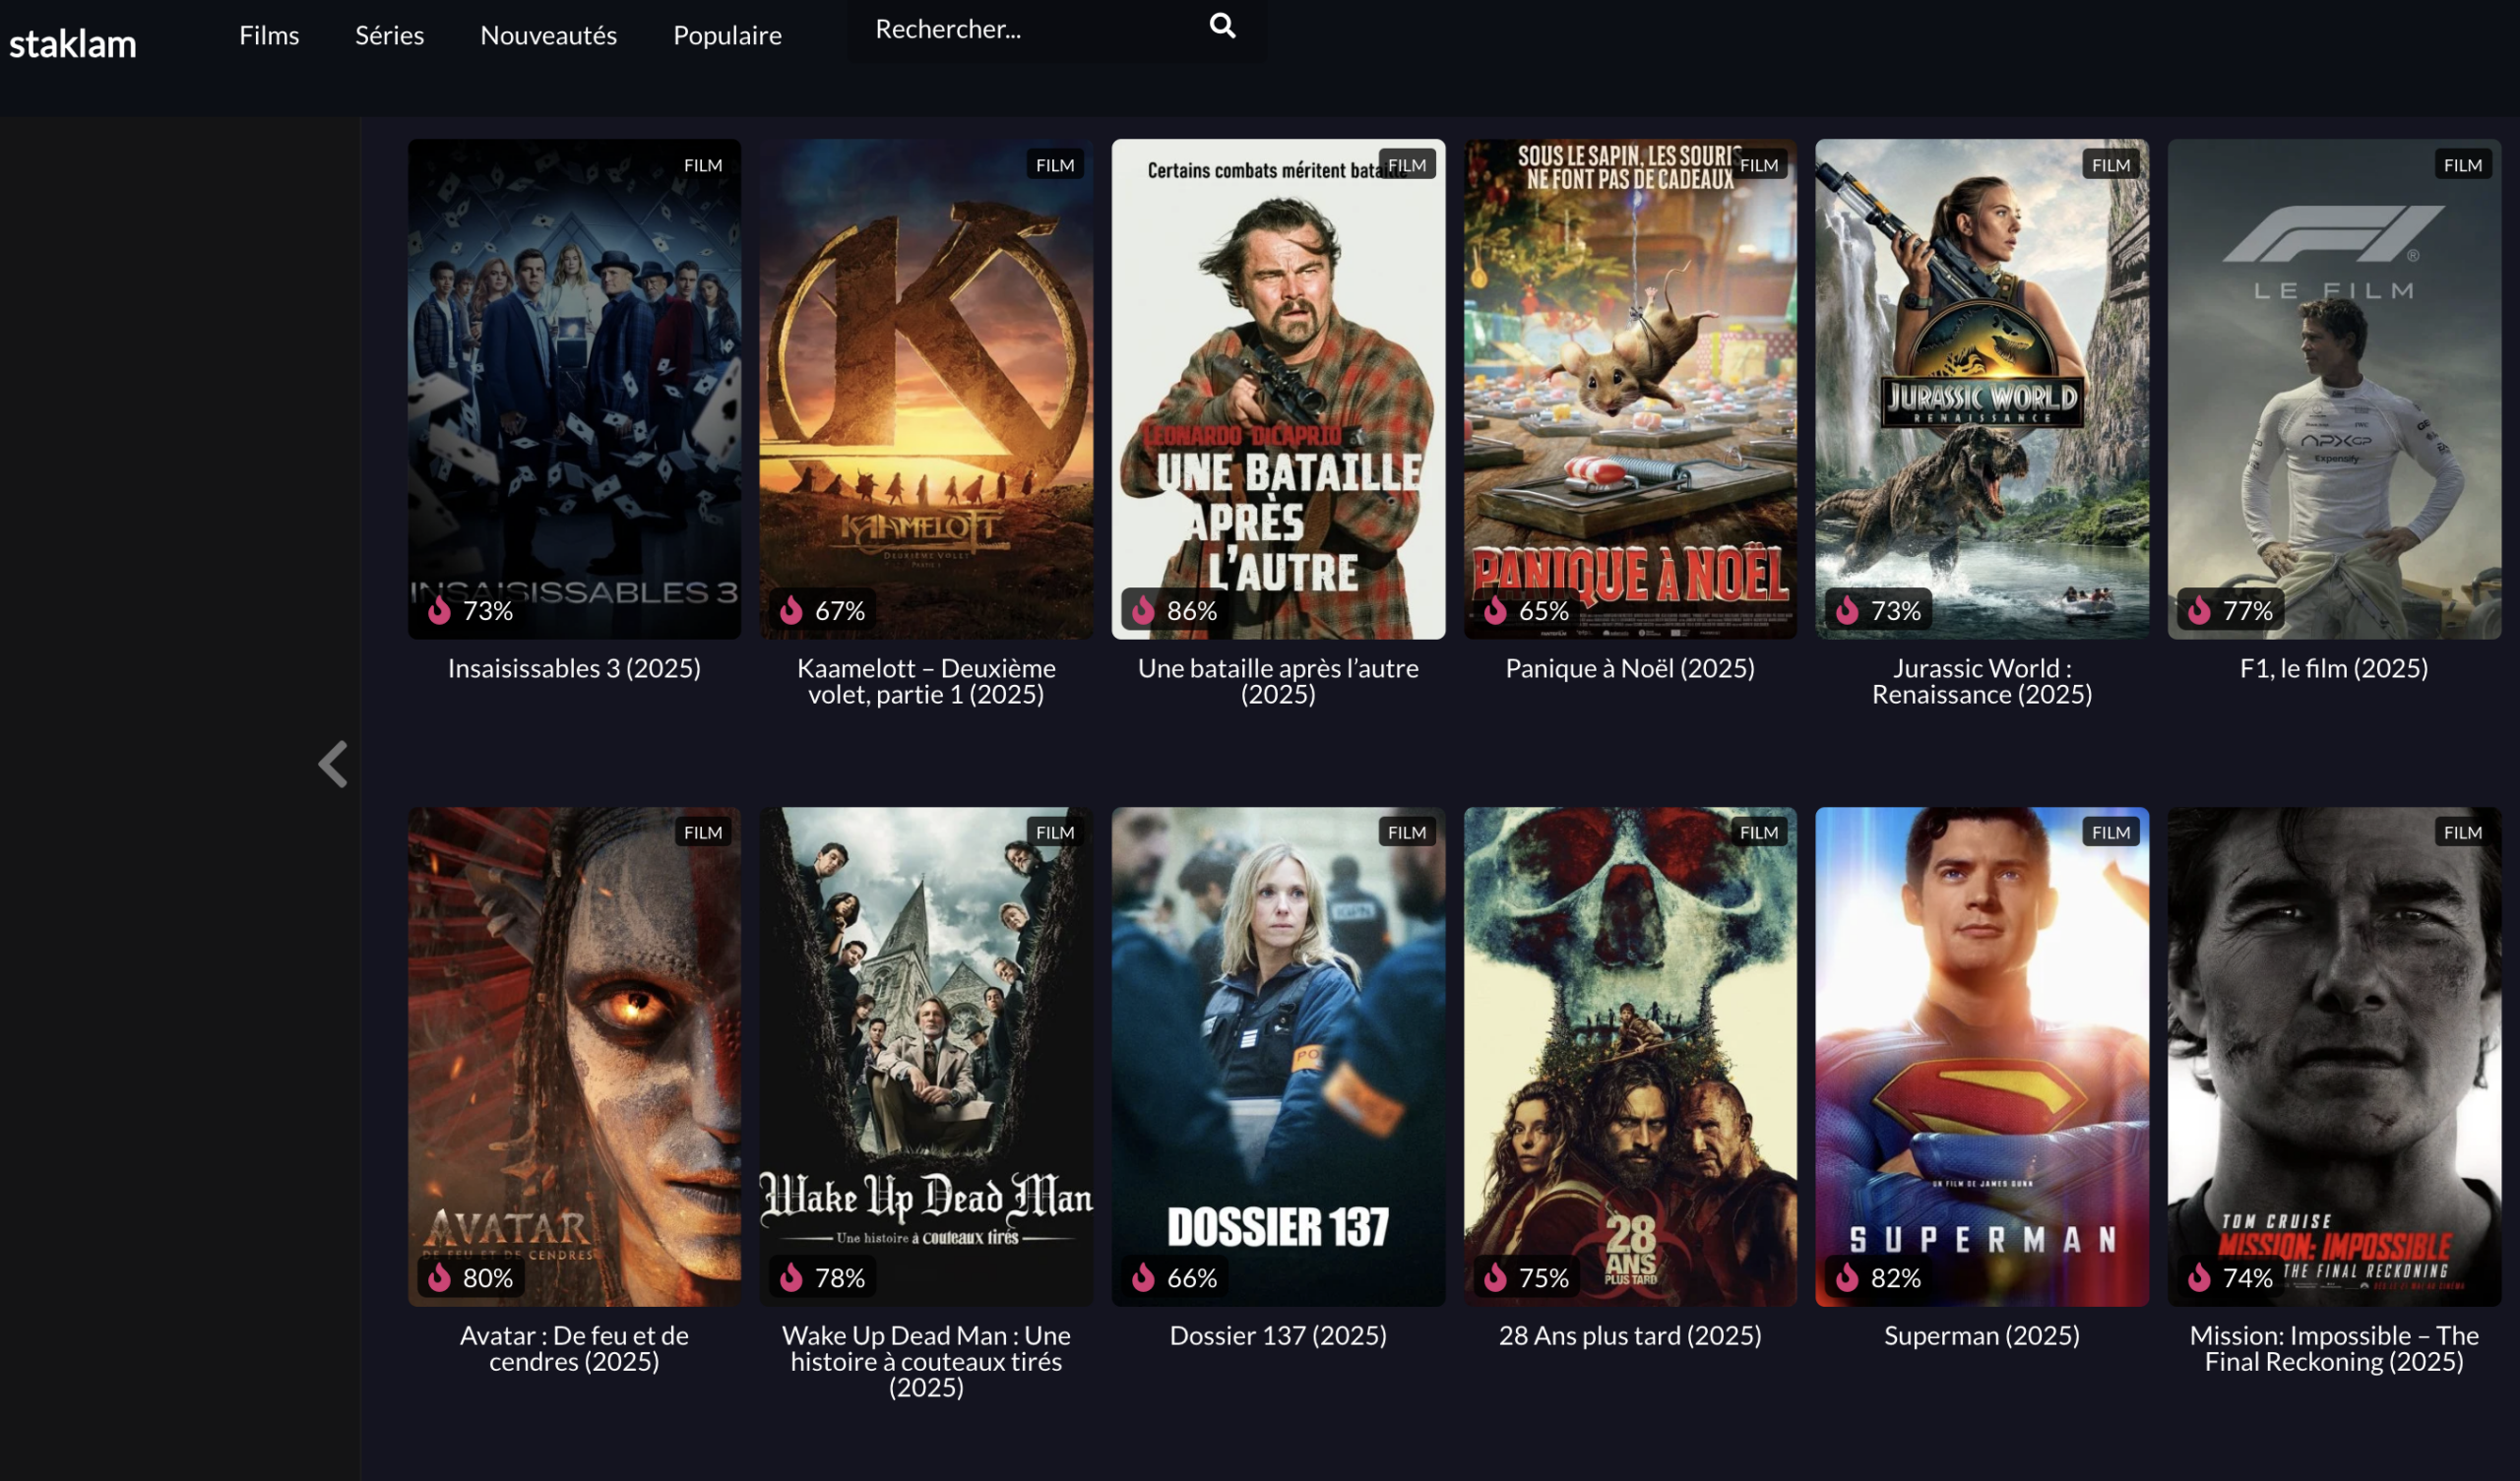2520x1481 pixels.
Task: Click the staklam site logo
Action: 73,44
